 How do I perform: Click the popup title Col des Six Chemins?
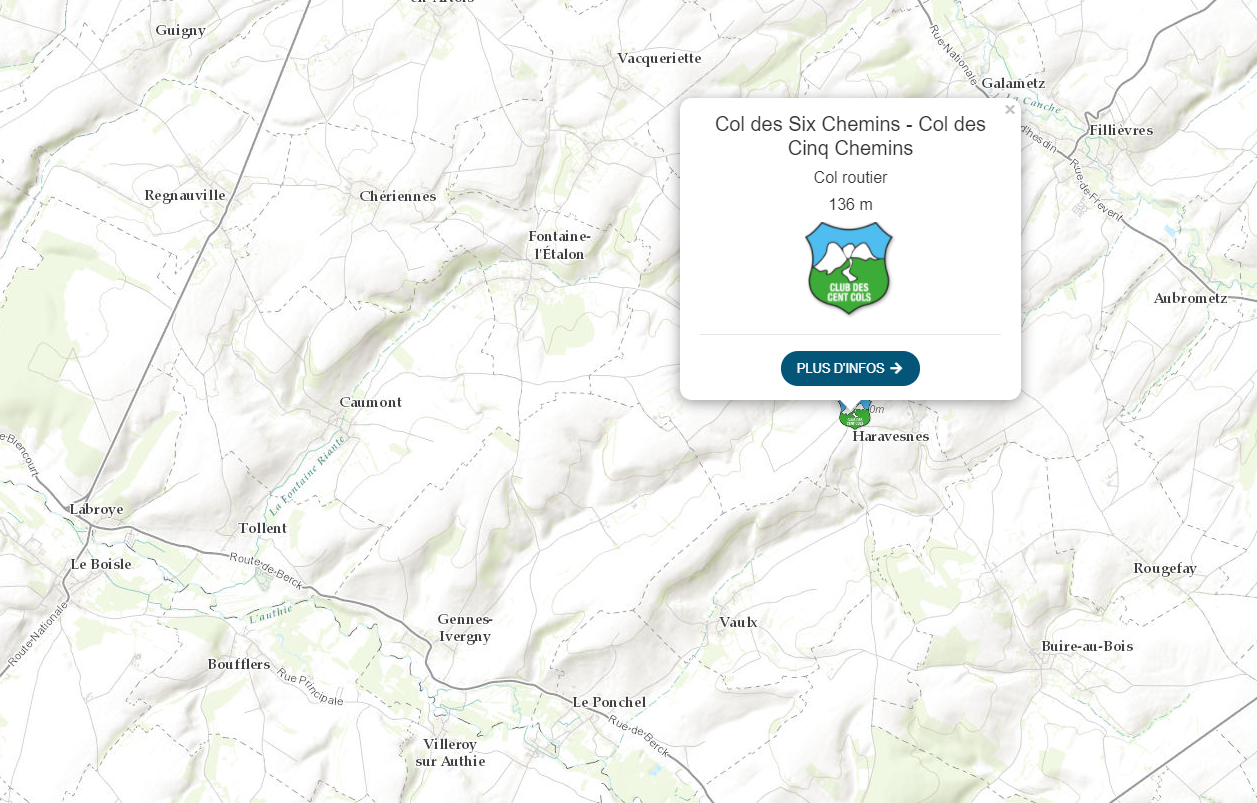[850, 136]
